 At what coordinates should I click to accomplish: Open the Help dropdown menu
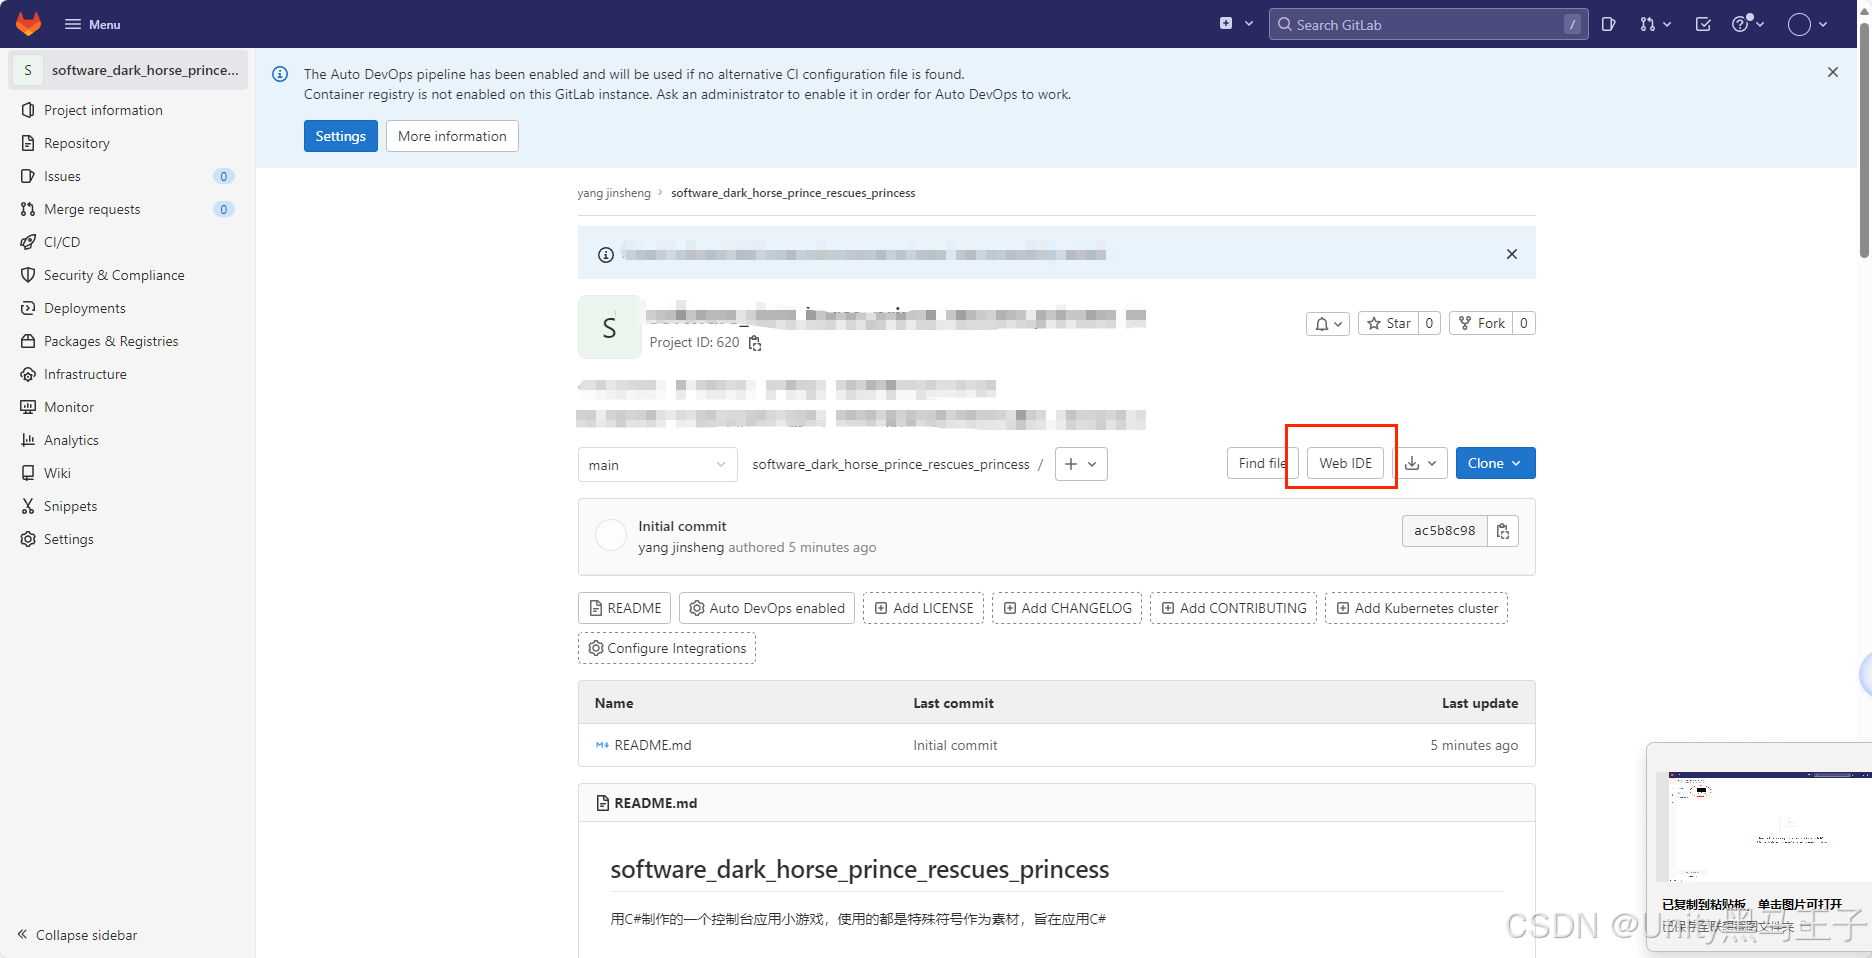point(1748,24)
